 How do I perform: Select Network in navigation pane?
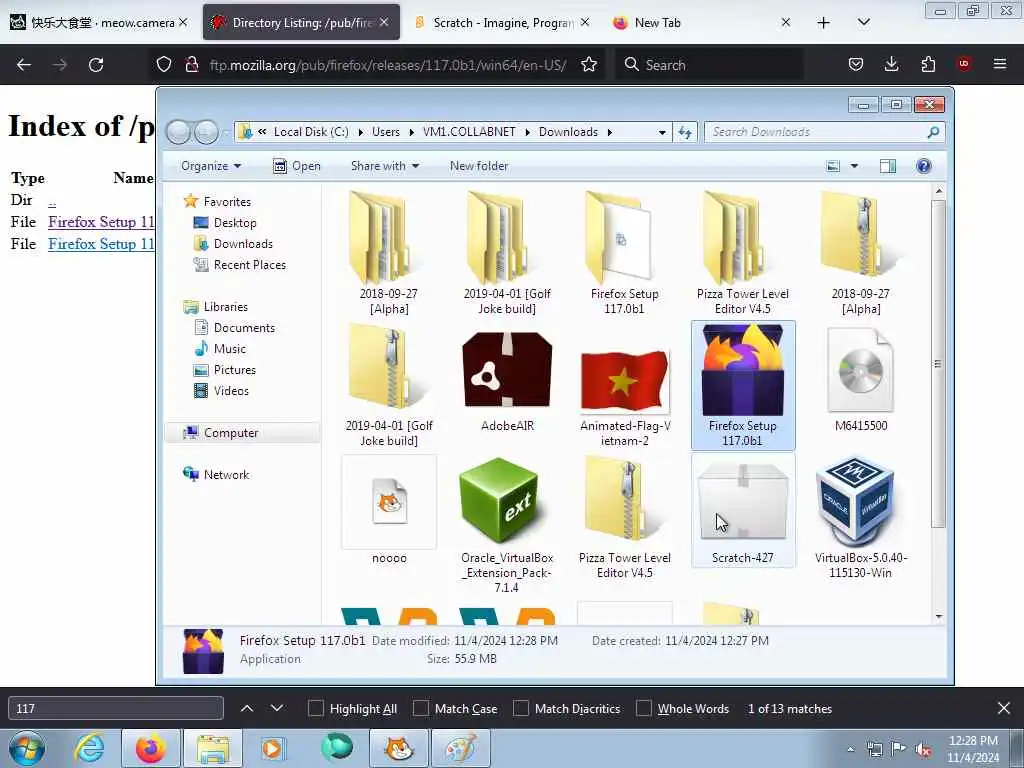(x=216, y=475)
